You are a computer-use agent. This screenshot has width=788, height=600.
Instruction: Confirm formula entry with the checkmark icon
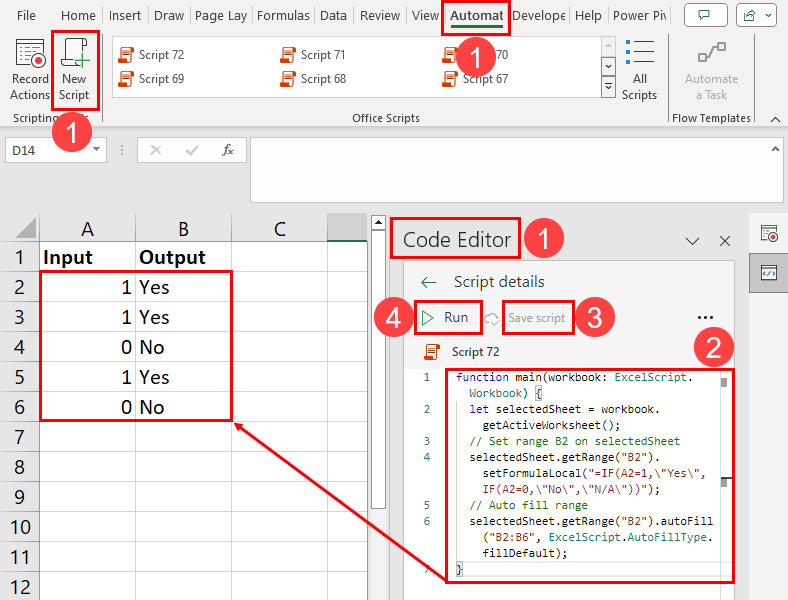[x=192, y=150]
